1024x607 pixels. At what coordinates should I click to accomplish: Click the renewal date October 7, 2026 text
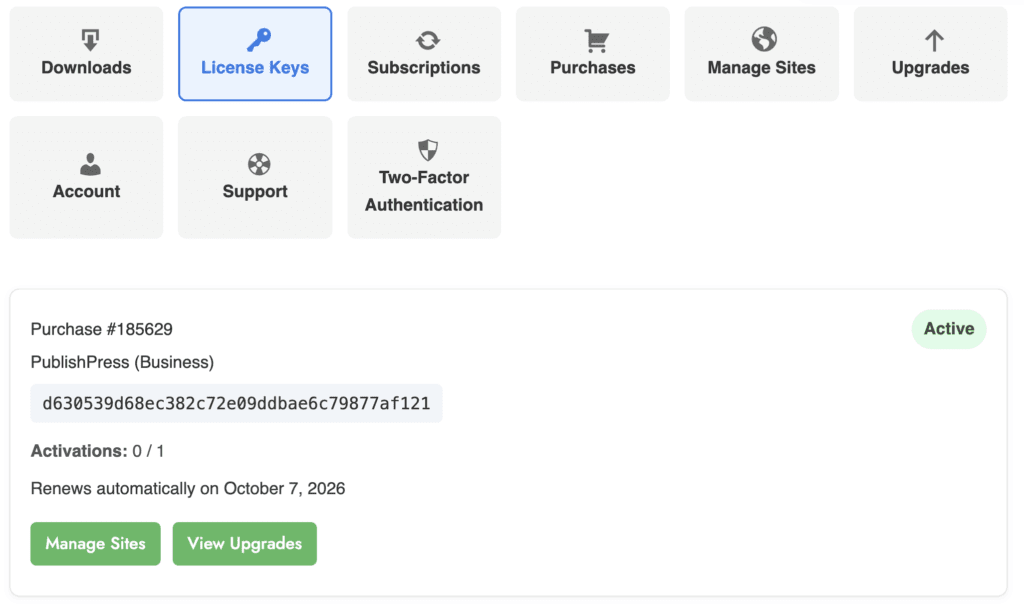tap(284, 489)
